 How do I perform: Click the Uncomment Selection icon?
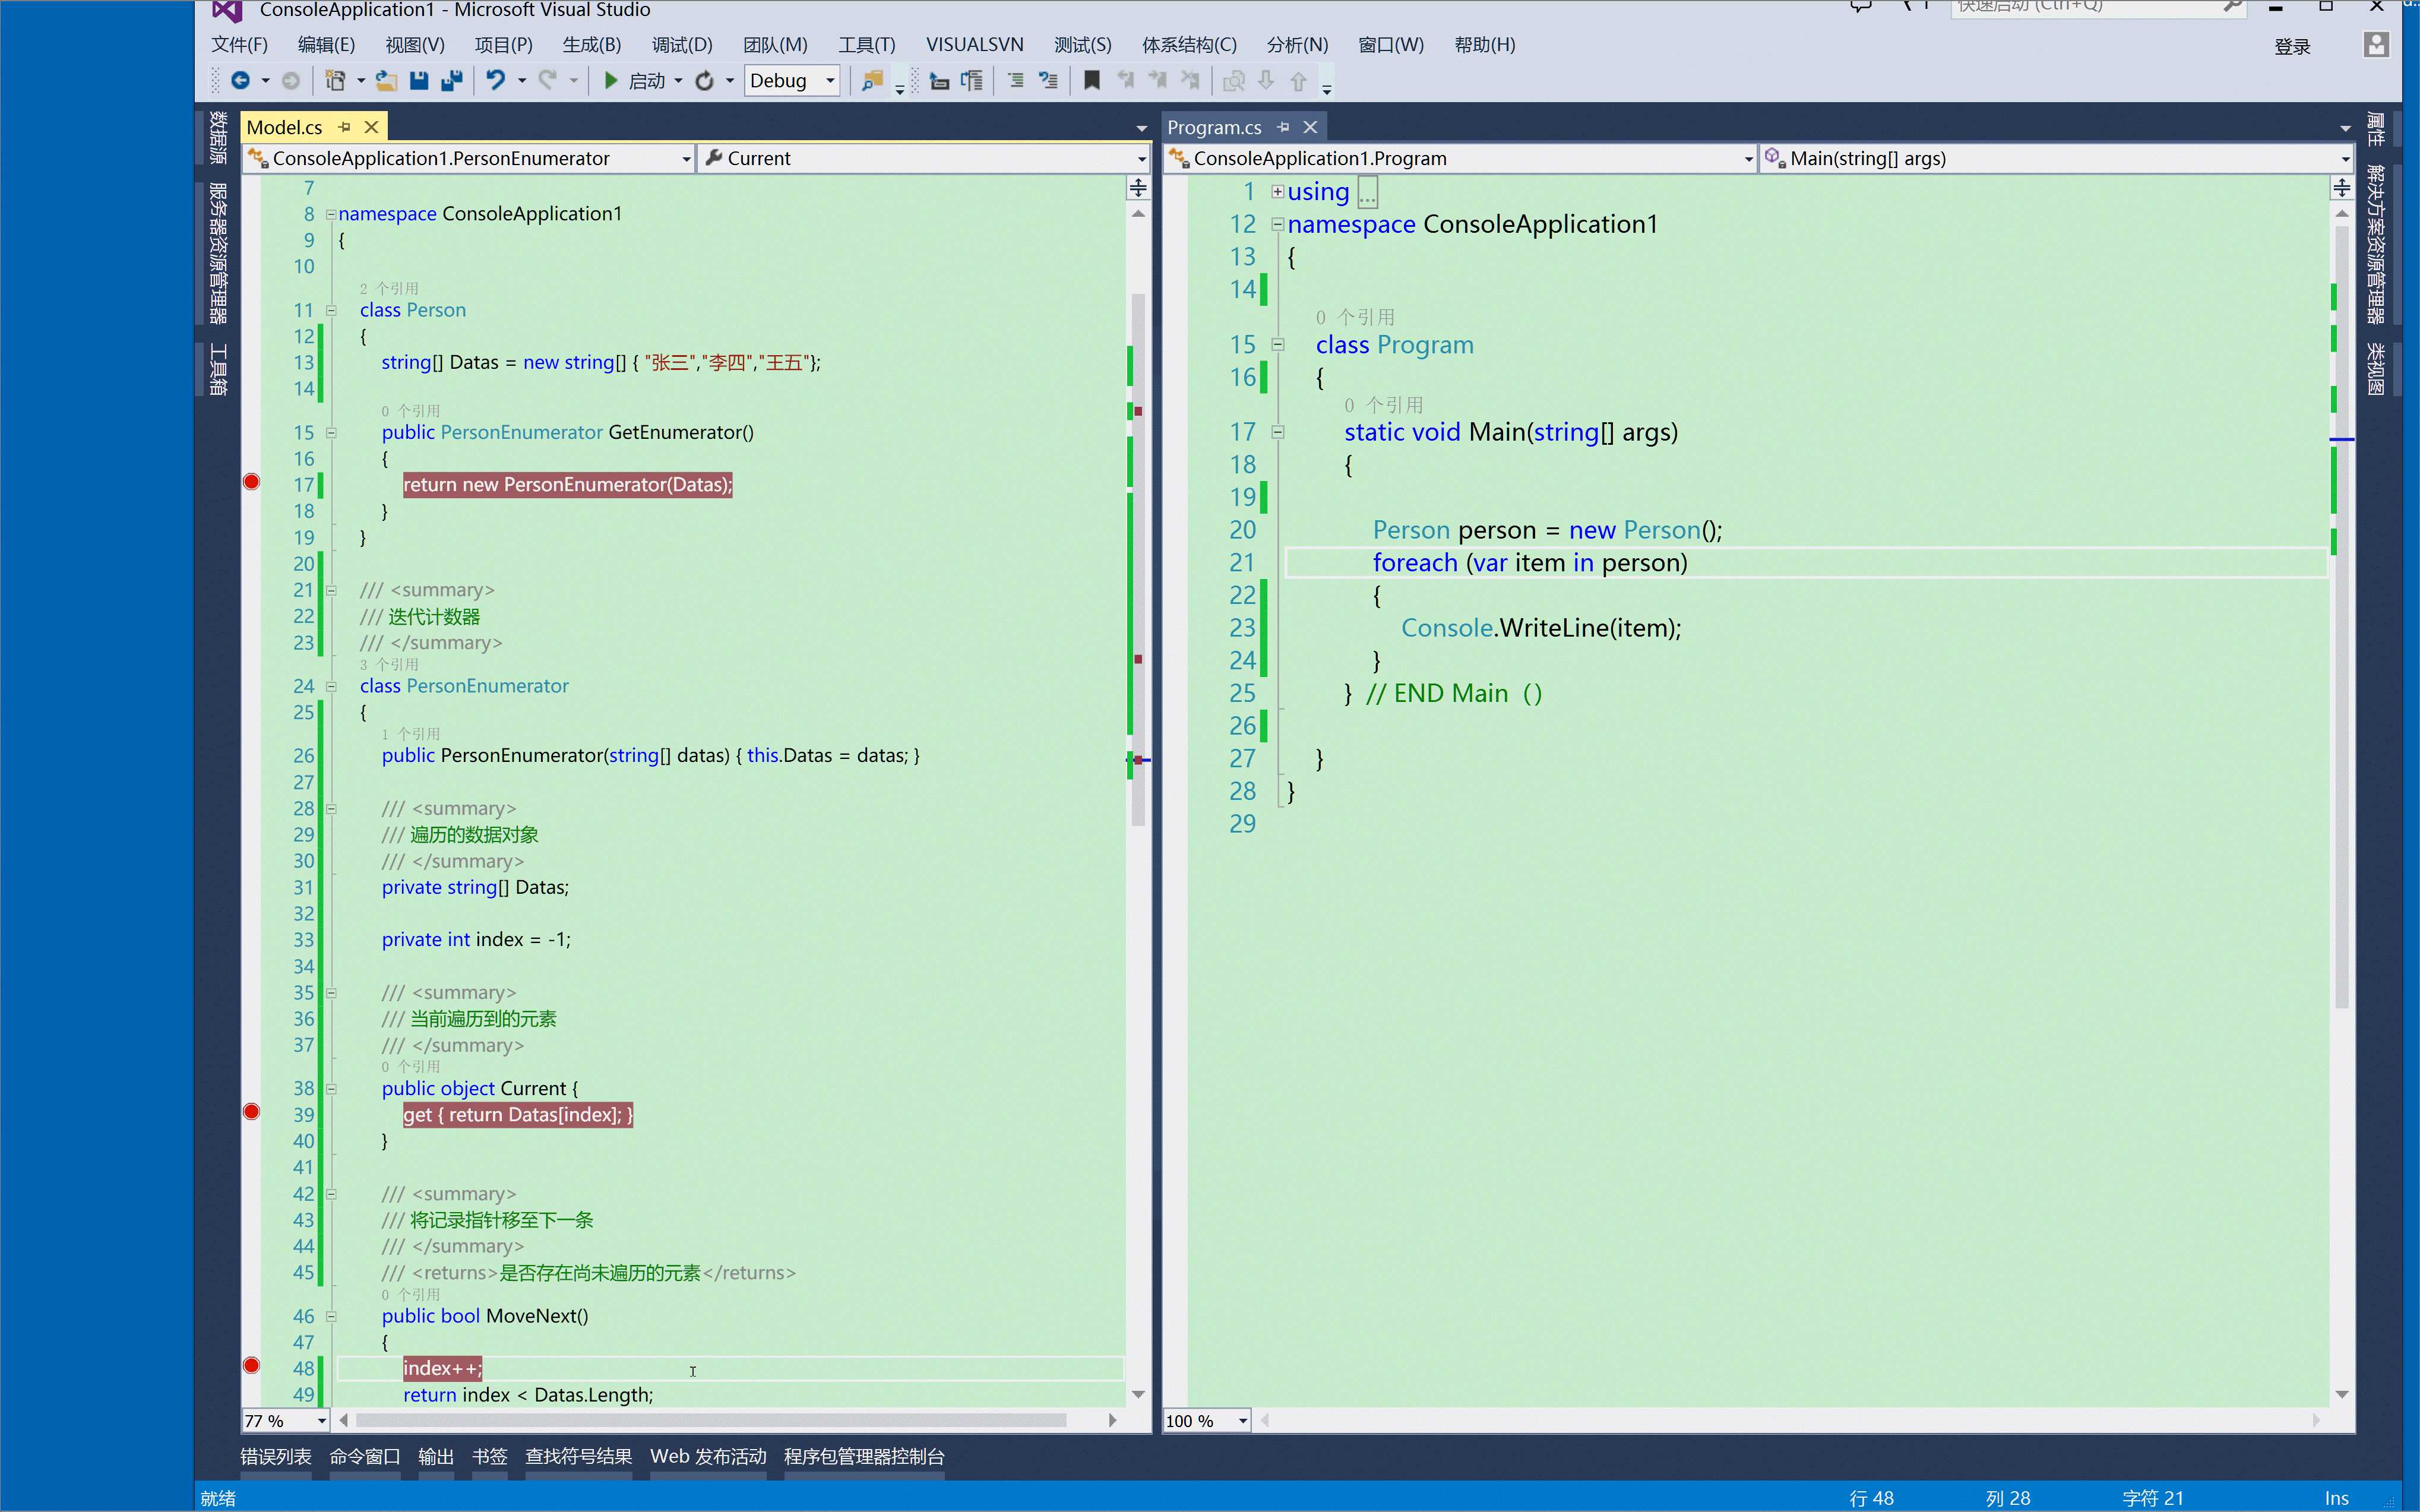click(1048, 81)
